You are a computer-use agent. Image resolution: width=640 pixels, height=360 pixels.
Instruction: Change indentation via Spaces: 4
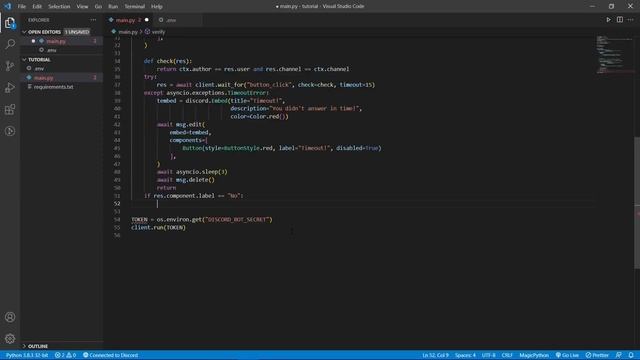tap(465, 355)
